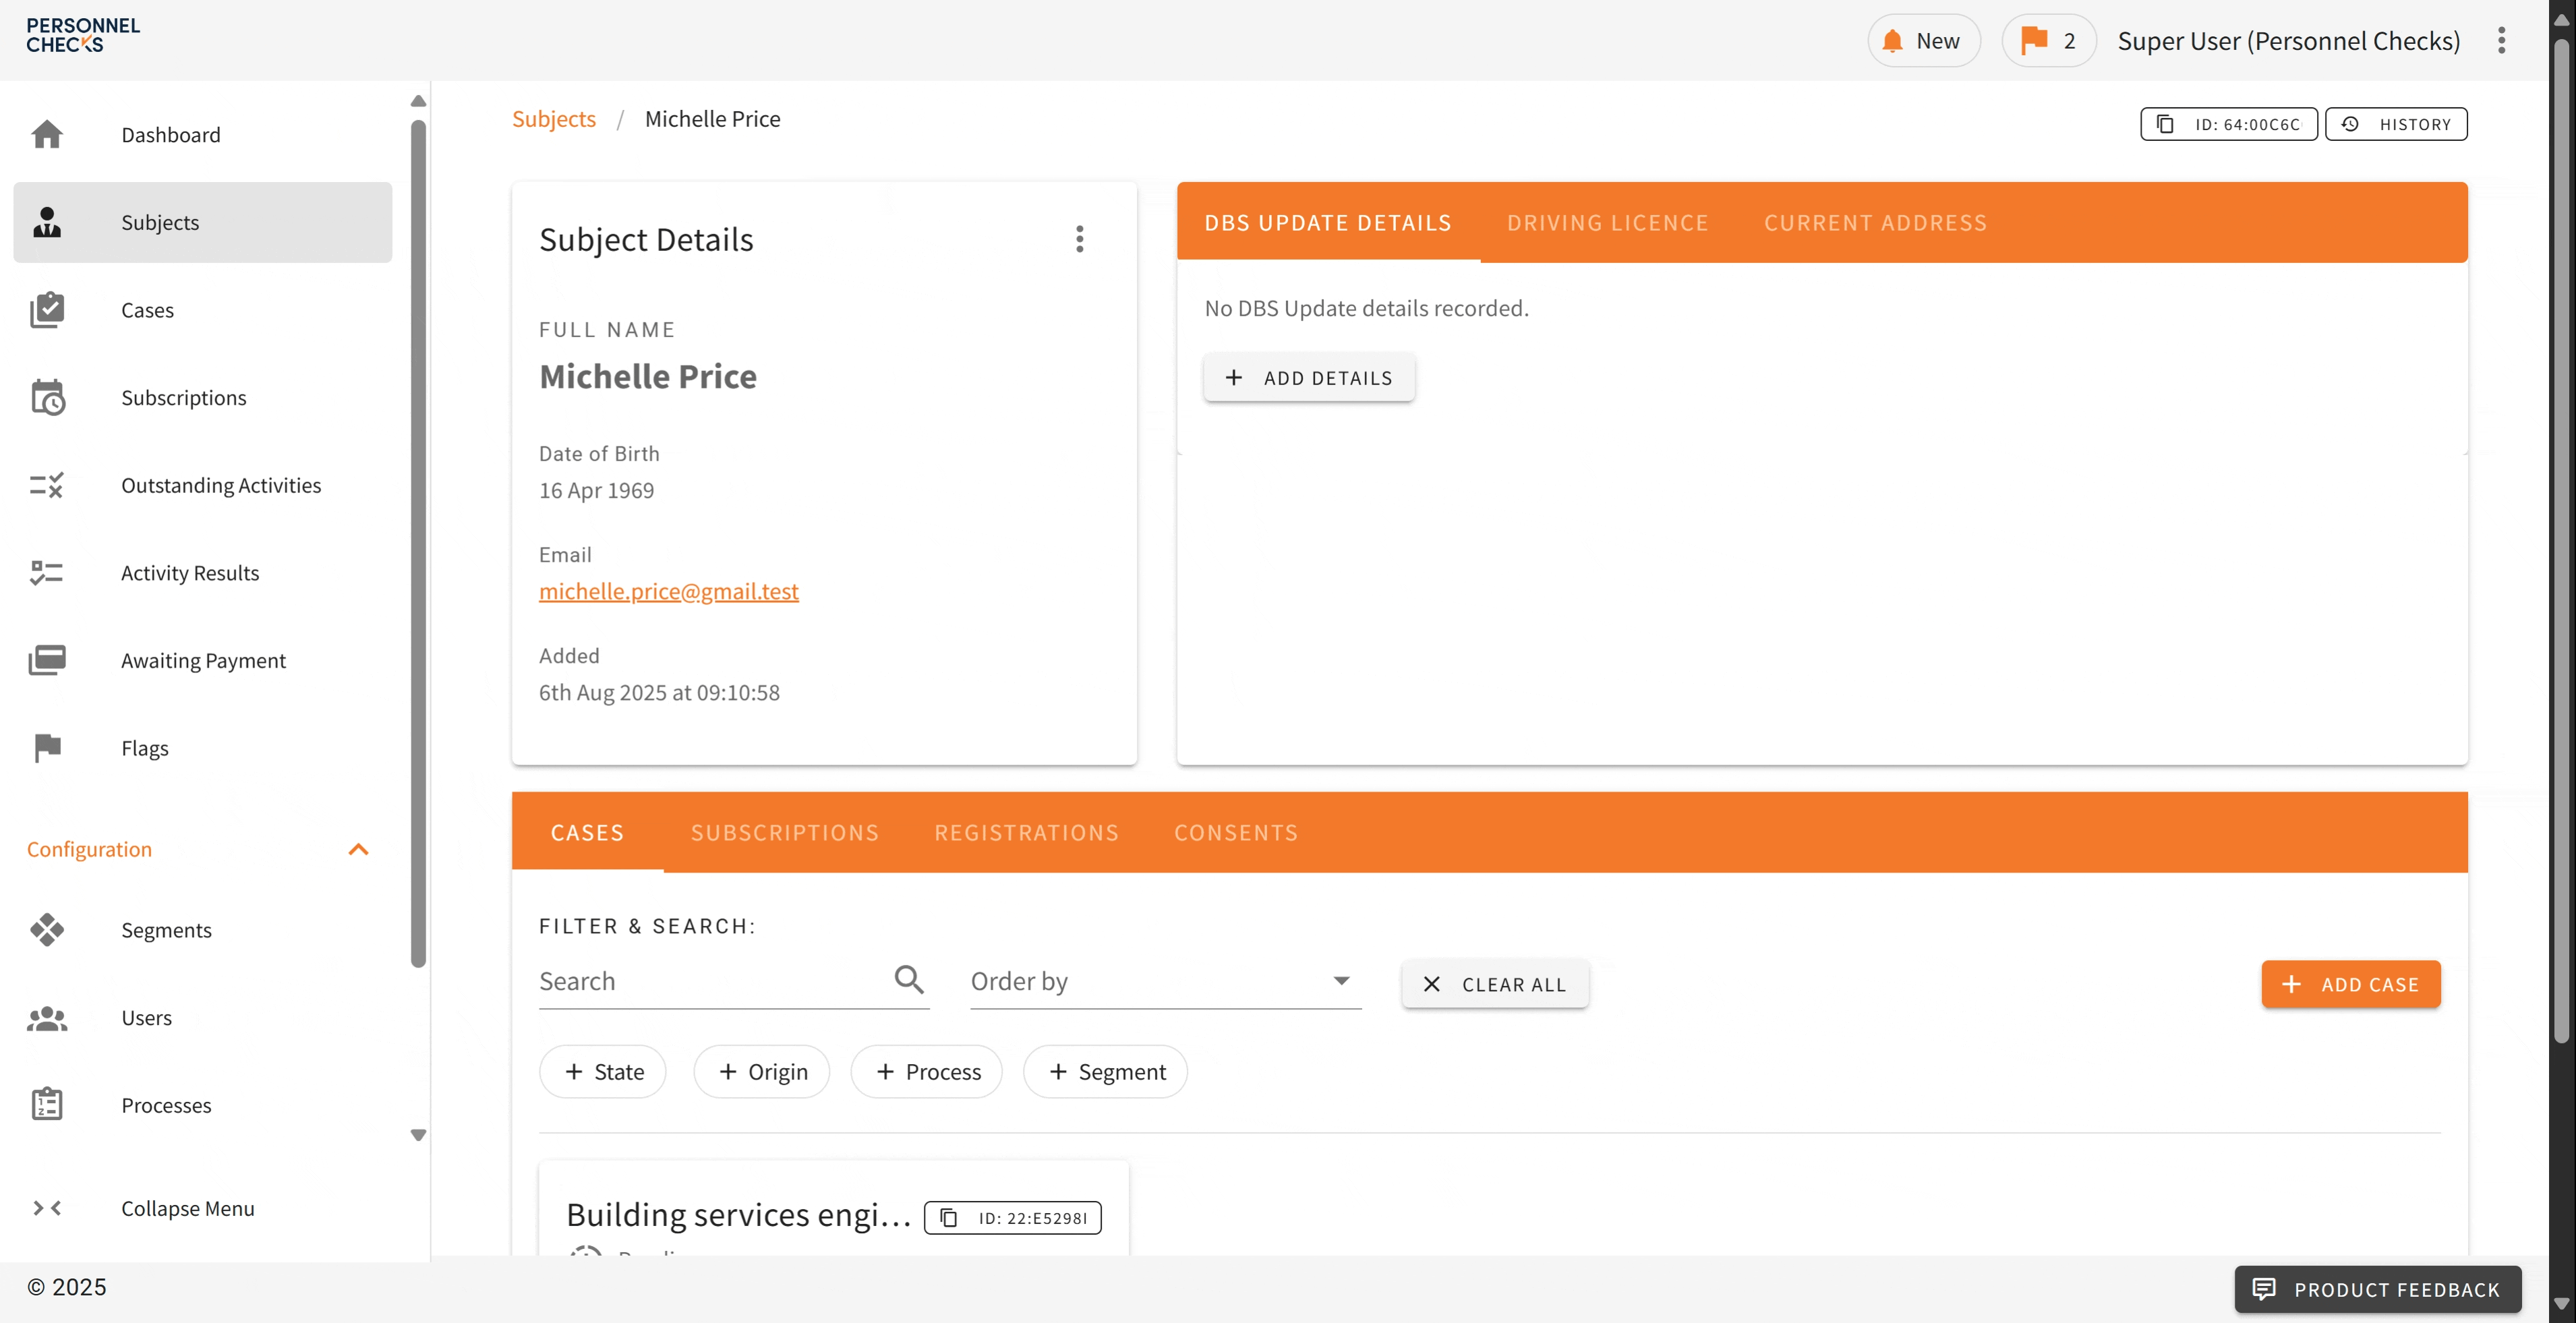Open the michelle.price@gmail.test email link

pos(669,591)
